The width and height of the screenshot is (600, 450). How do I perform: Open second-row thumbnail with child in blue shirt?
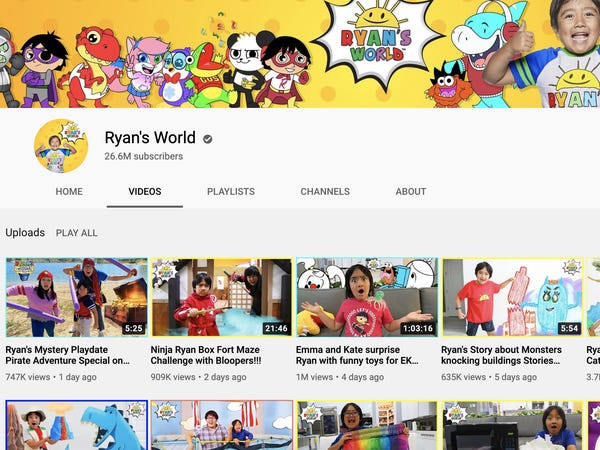click(512, 425)
